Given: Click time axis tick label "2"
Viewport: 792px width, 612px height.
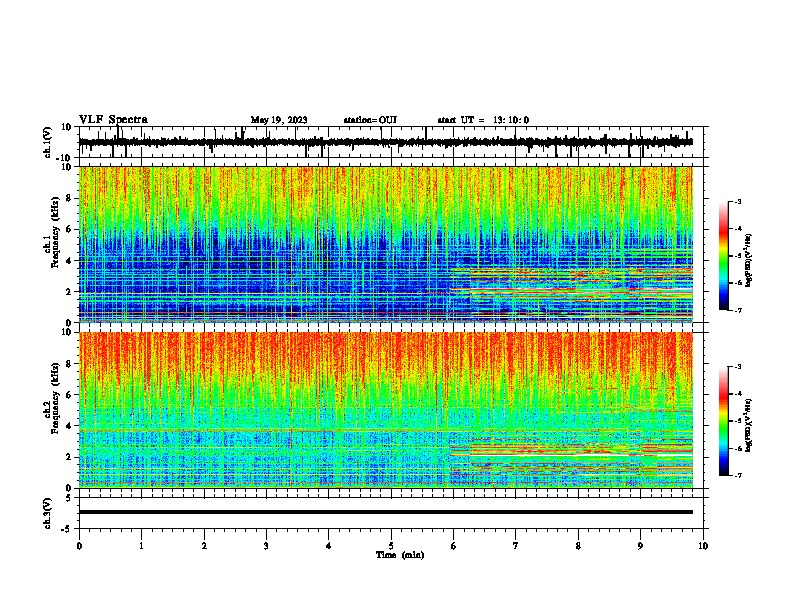Looking at the screenshot, I should (204, 546).
